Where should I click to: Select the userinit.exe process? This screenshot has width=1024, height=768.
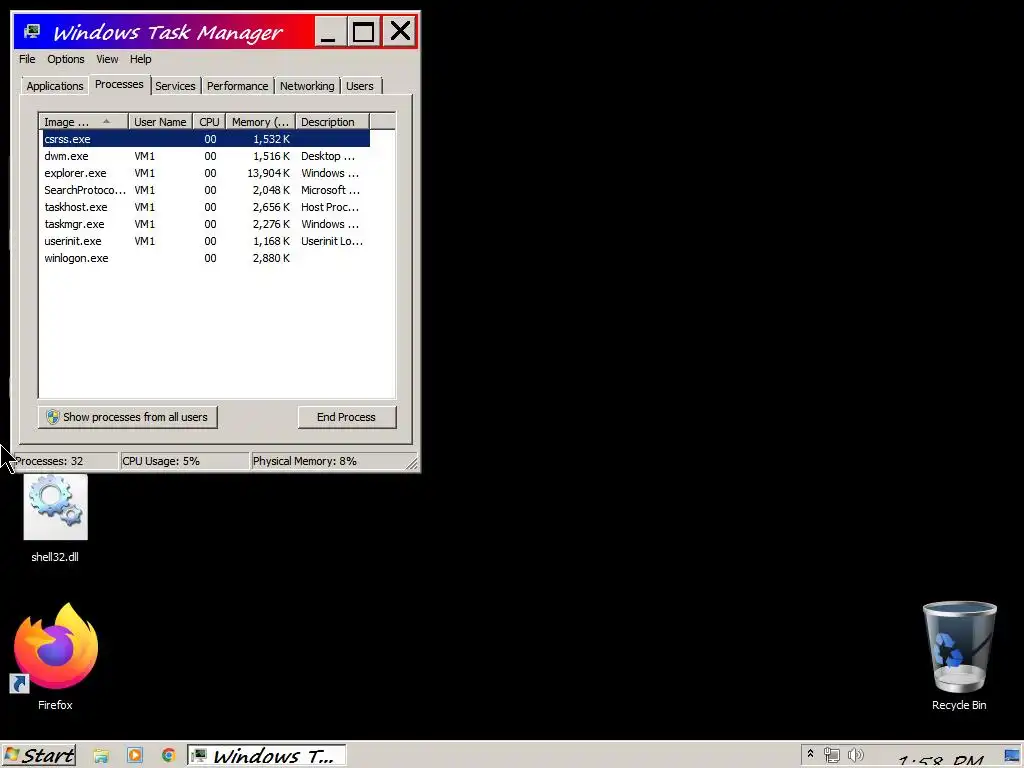coord(206,241)
